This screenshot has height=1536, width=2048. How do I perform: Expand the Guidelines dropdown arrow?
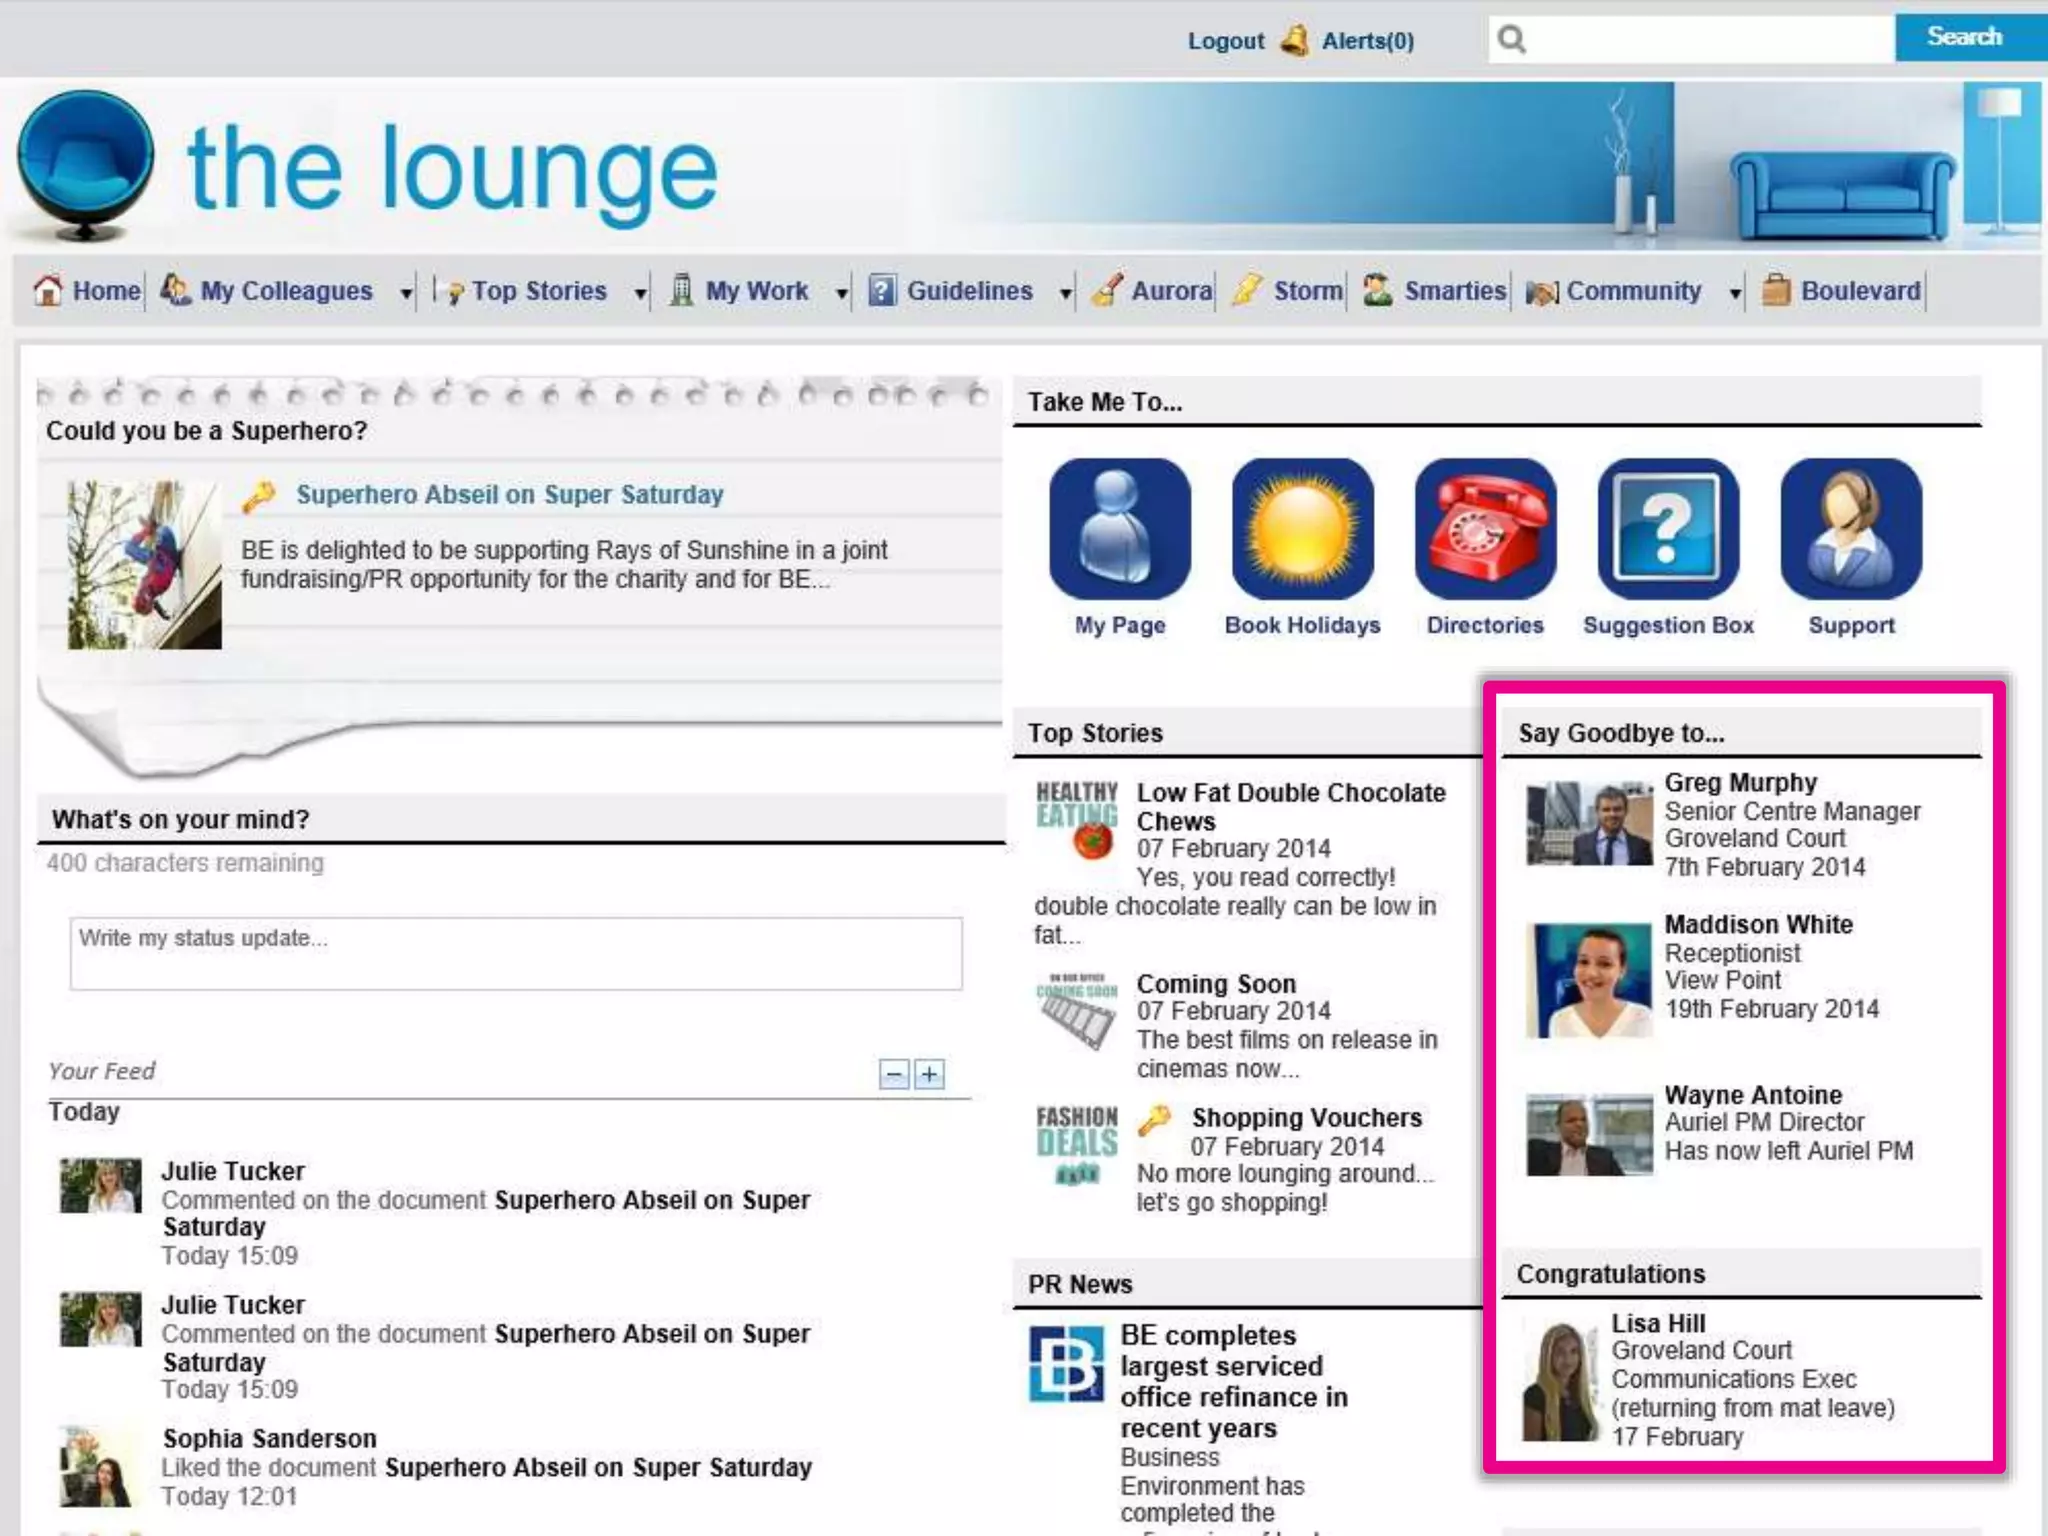coord(1066,293)
